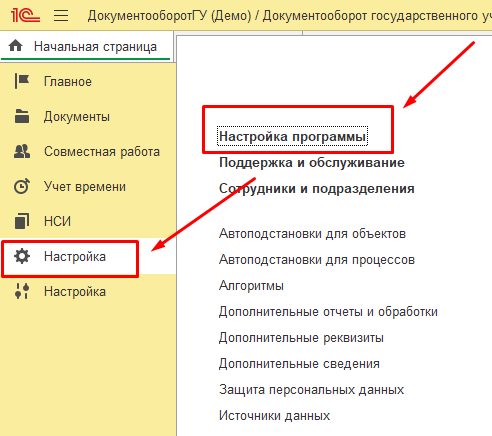Viewport: 492px width, 436px height.
Task: Click the stacked-pages icon beside НСИ
Action: pyautogui.click(x=22, y=221)
